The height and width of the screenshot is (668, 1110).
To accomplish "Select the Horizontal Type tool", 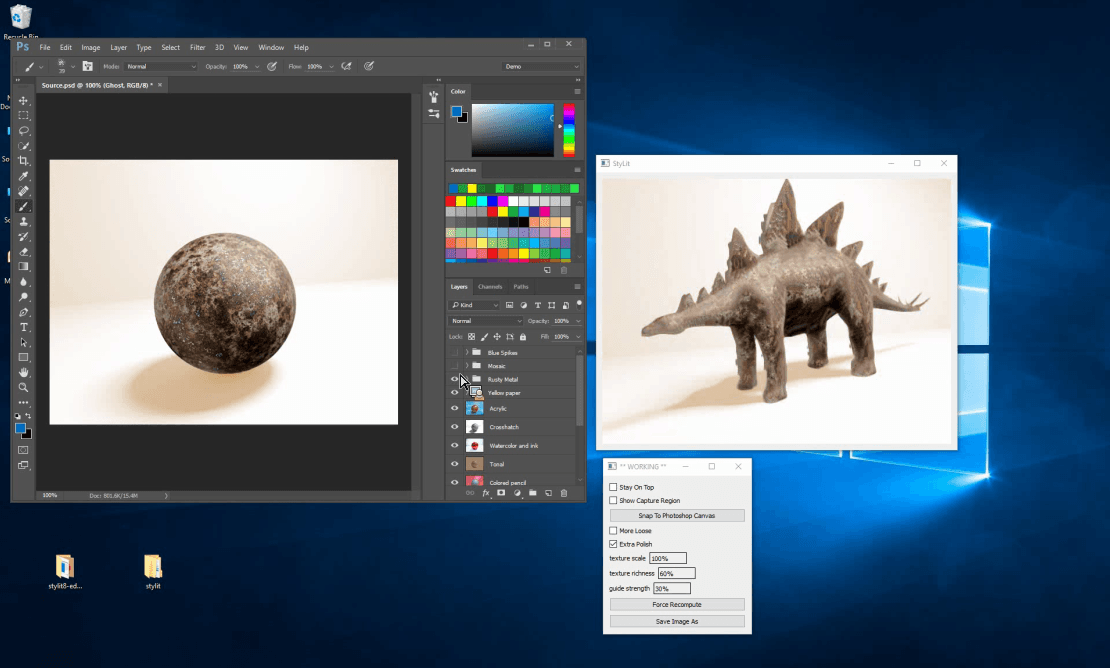I will point(23,327).
